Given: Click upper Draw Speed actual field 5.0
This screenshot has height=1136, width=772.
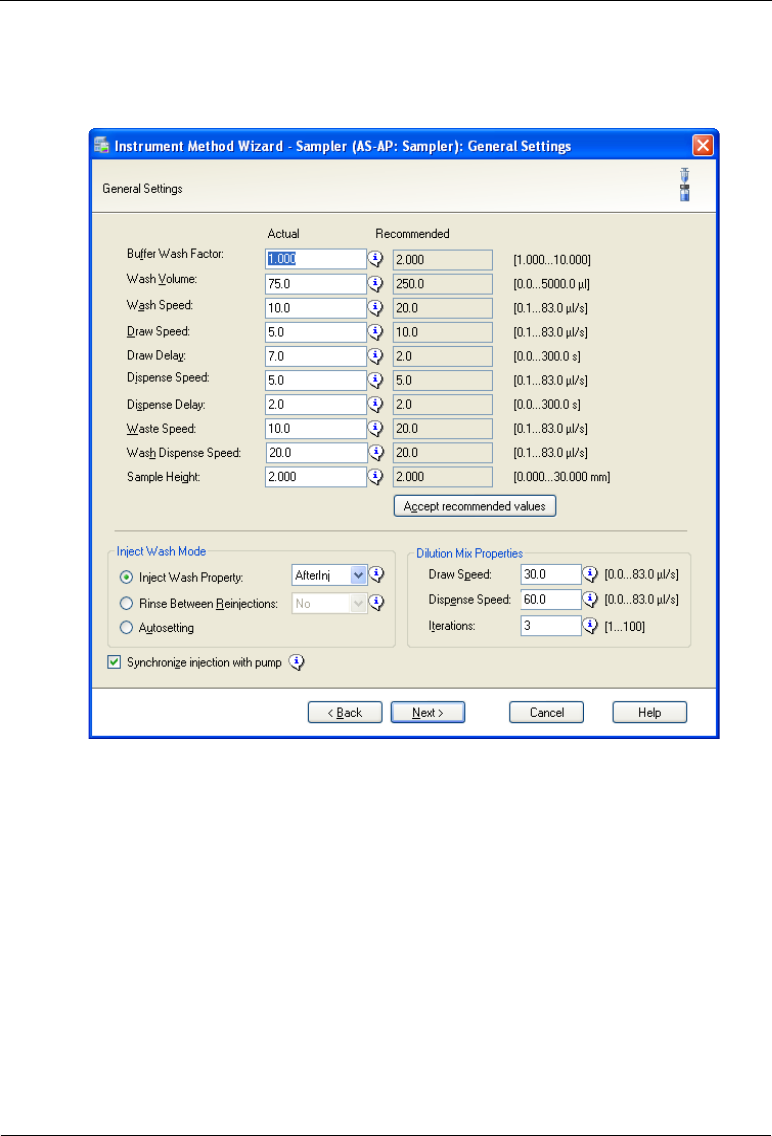Looking at the screenshot, I should pos(316,332).
